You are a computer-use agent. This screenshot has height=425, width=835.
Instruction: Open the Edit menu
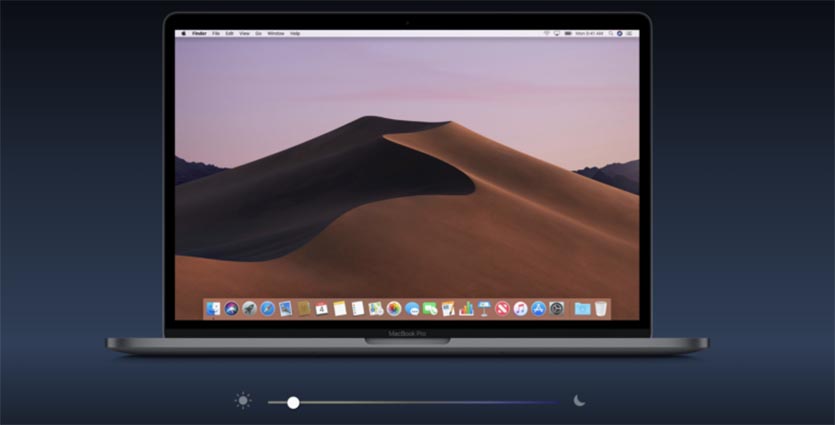[x=230, y=34]
